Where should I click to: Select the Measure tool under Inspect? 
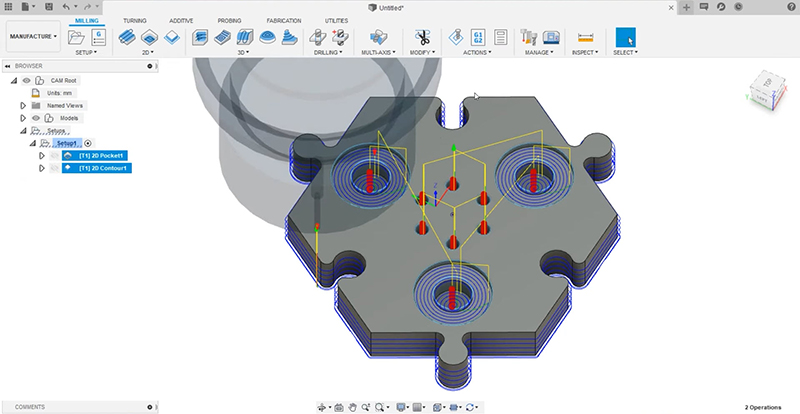point(586,37)
